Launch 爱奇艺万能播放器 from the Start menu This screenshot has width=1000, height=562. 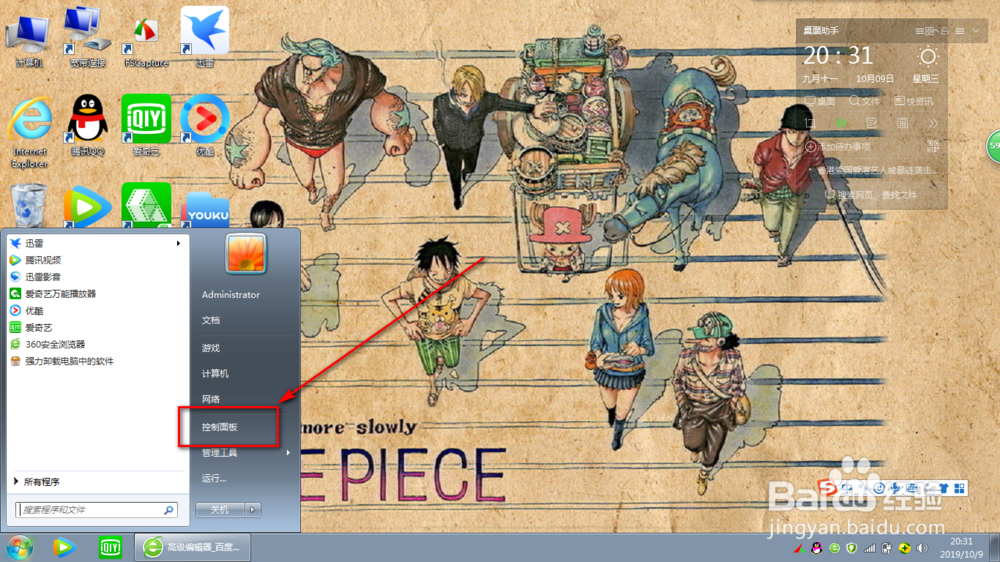point(97,293)
